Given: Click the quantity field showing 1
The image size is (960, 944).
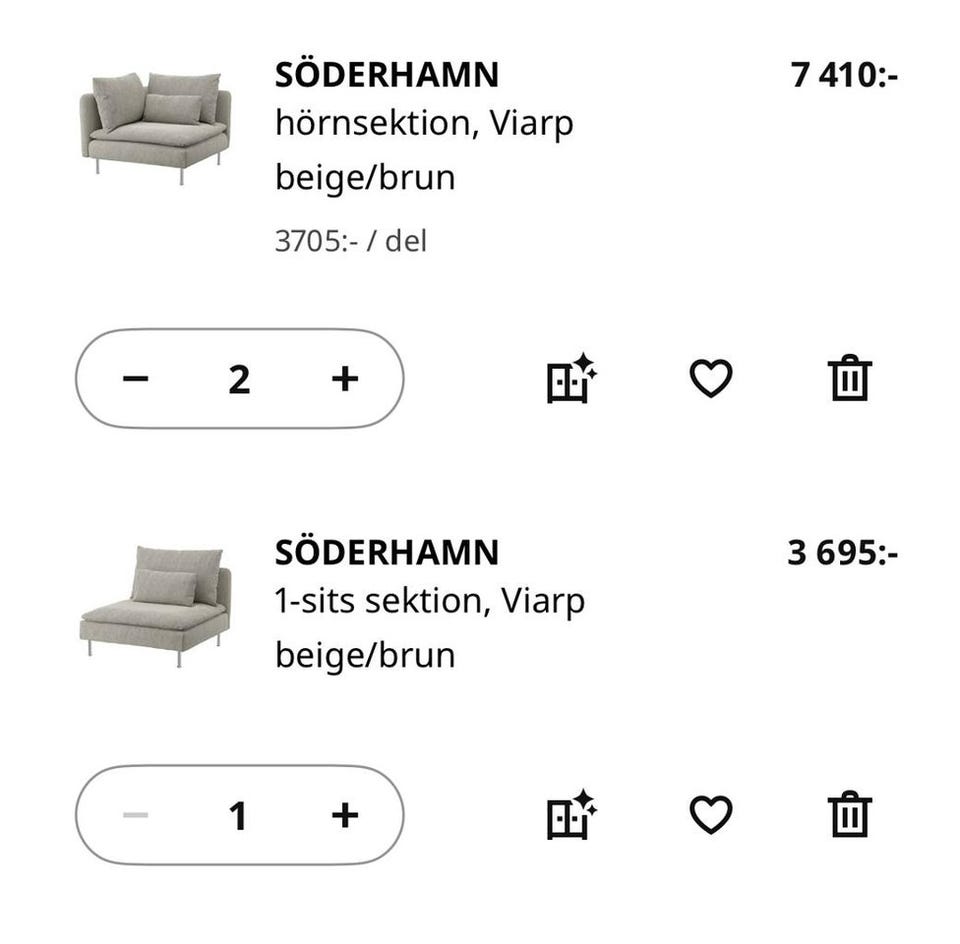Looking at the screenshot, I should click(238, 816).
